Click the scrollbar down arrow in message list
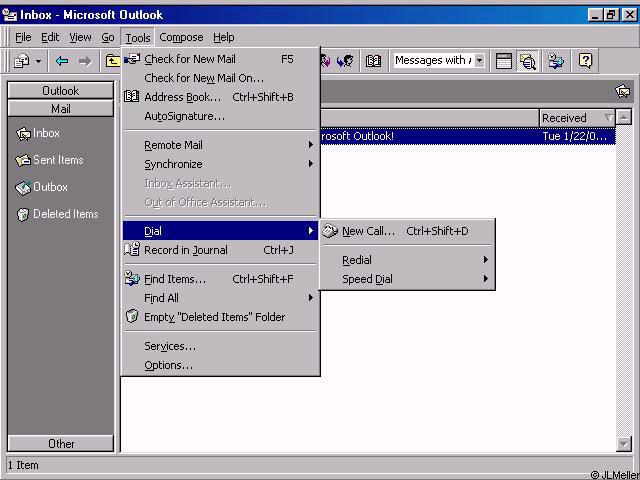Image resolution: width=640 pixels, height=480 pixels. [624, 444]
